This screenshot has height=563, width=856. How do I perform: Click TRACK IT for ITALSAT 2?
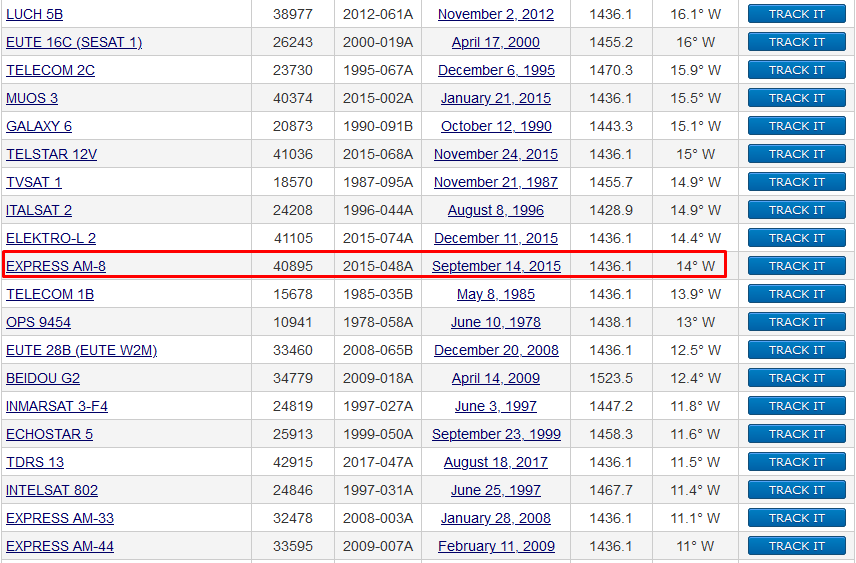click(796, 210)
